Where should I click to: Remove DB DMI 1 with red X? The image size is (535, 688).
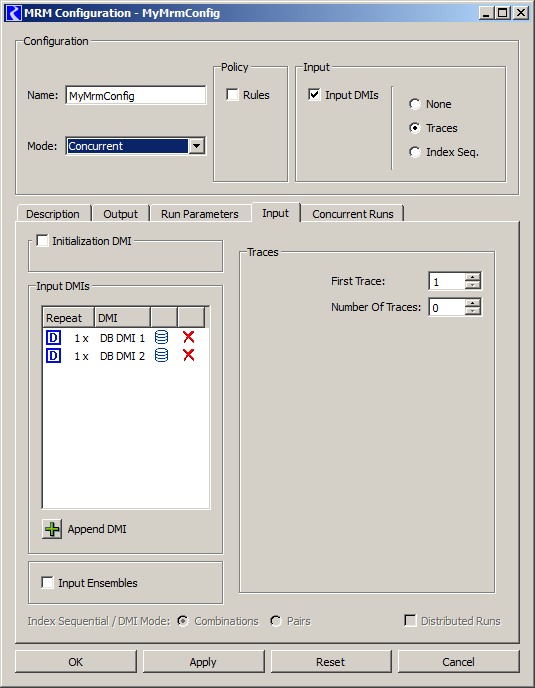pyautogui.click(x=189, y=337)
